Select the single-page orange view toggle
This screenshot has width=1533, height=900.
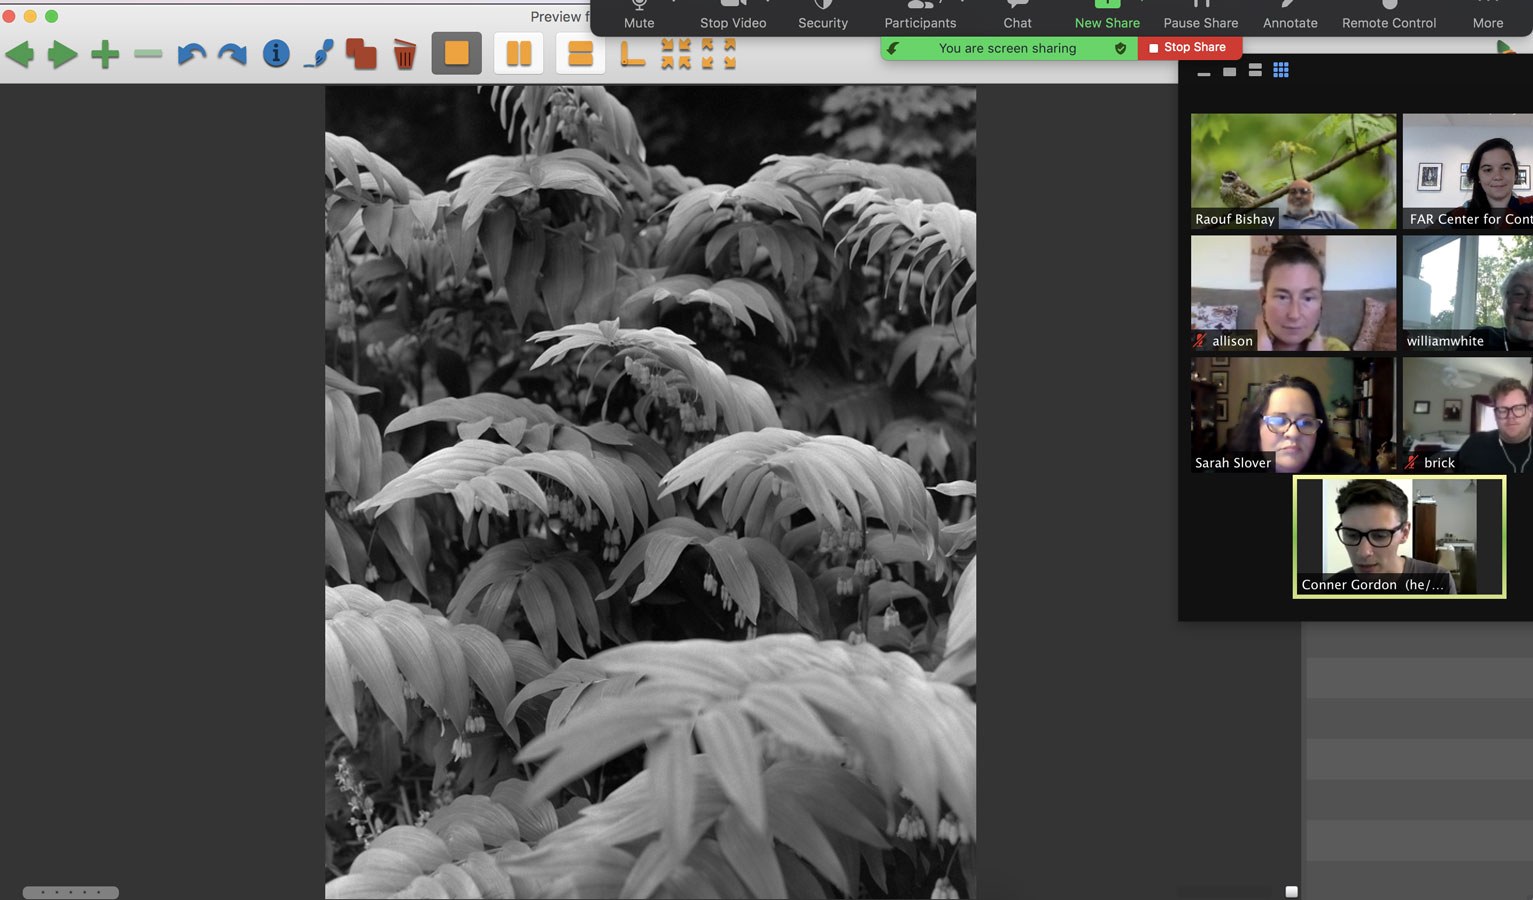(x=457, y=54)
